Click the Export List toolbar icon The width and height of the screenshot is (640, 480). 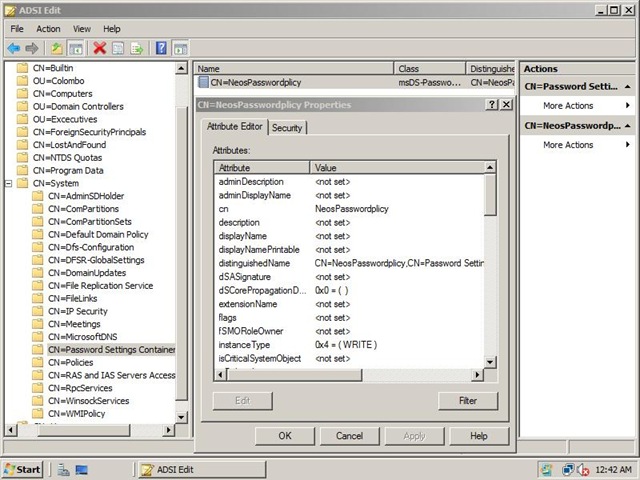[x=136, y=49]
